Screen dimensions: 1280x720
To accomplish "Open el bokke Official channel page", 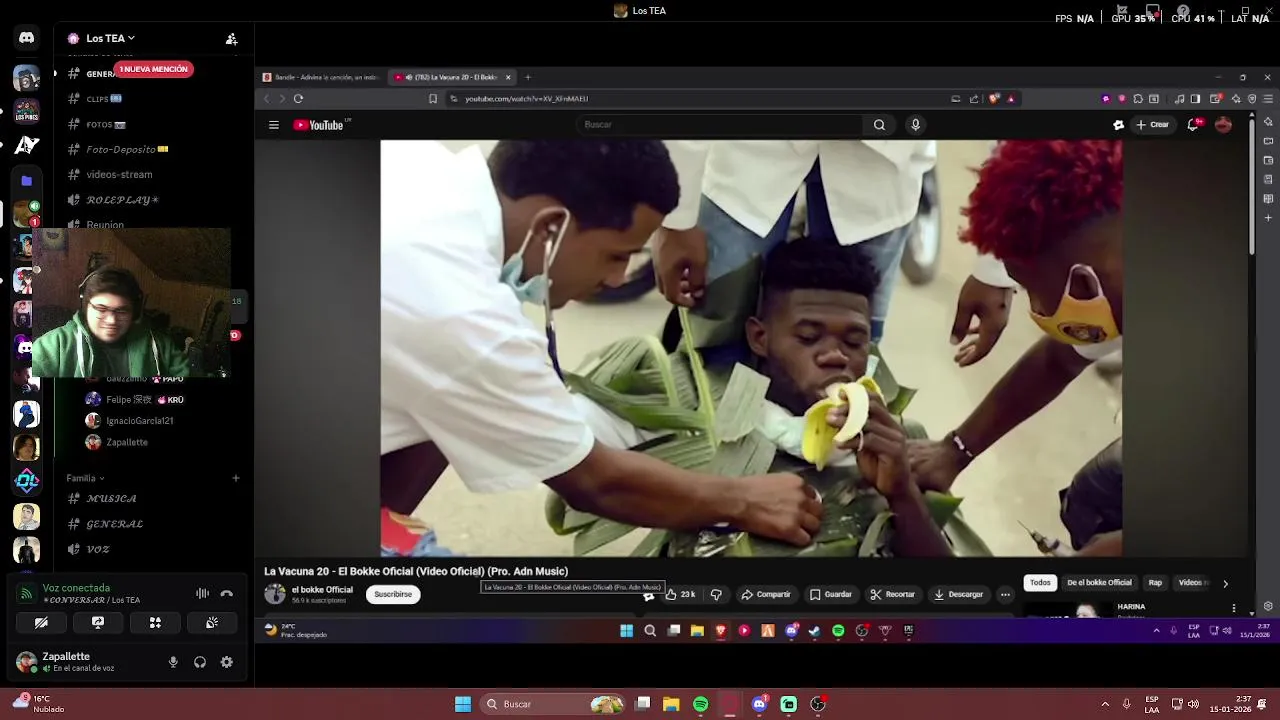I will point(322,589).
